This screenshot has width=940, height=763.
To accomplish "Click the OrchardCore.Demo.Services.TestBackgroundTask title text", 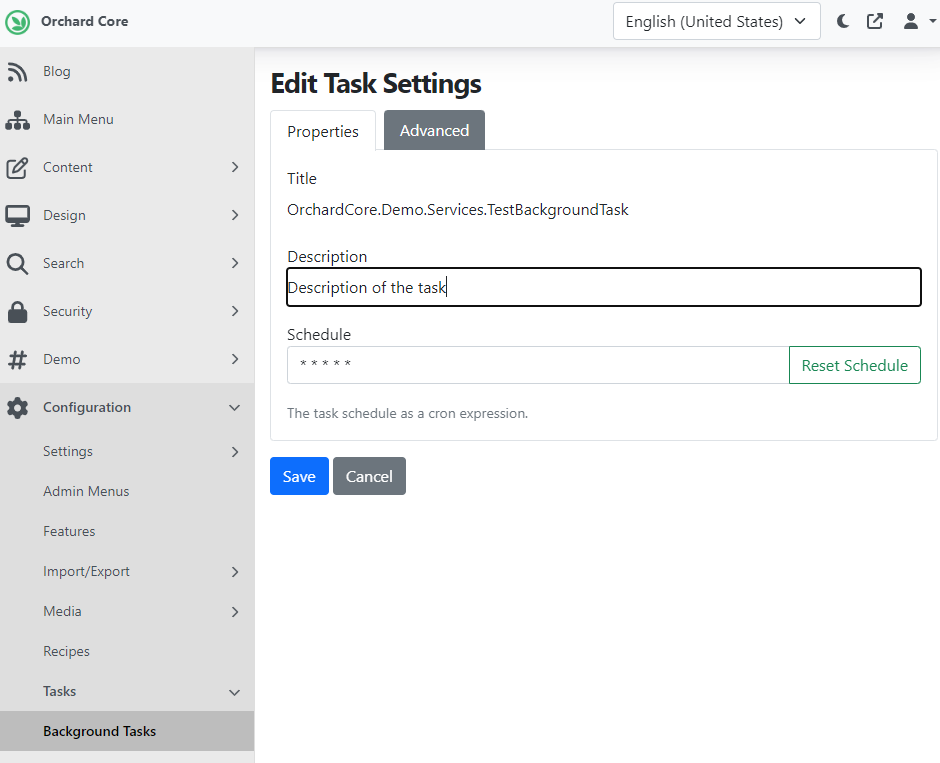I will click(458, 210).
